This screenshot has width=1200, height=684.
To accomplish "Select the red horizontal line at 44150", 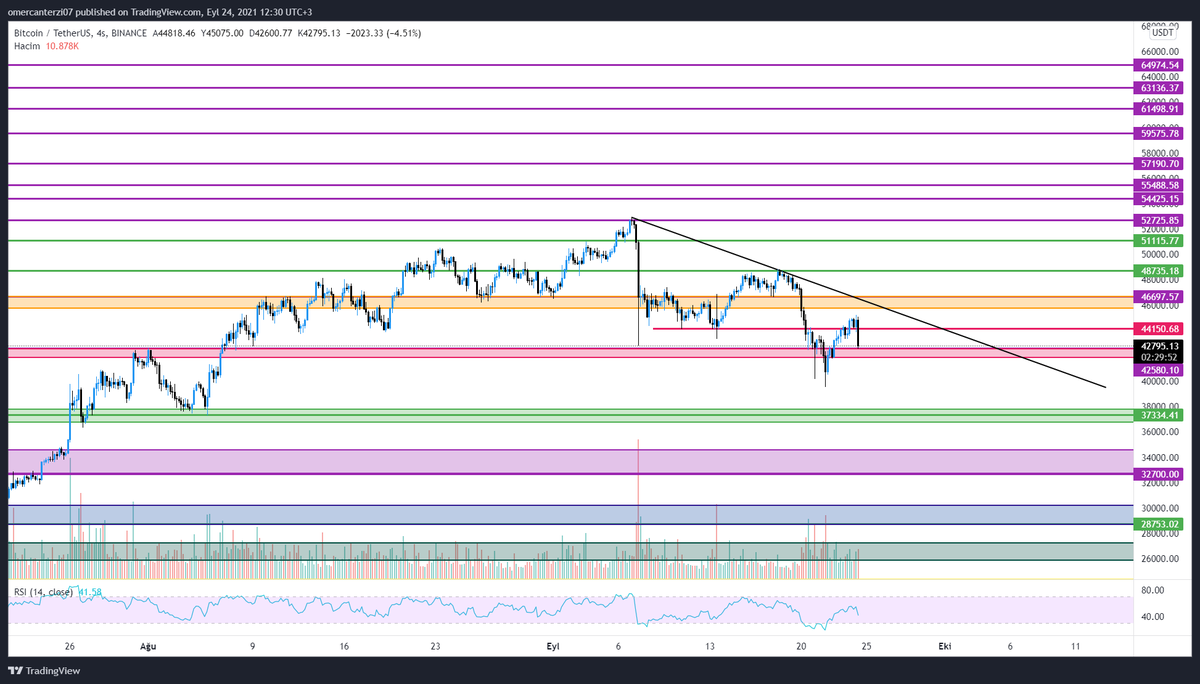I will click(893, 328).
